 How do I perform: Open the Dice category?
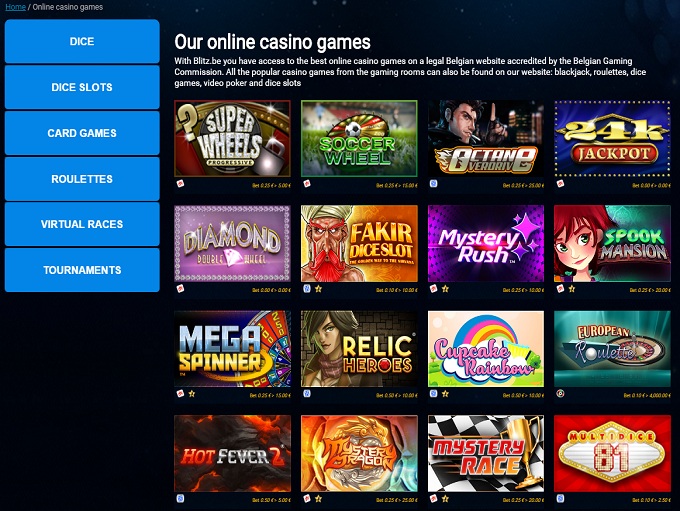tap(82, 41)
